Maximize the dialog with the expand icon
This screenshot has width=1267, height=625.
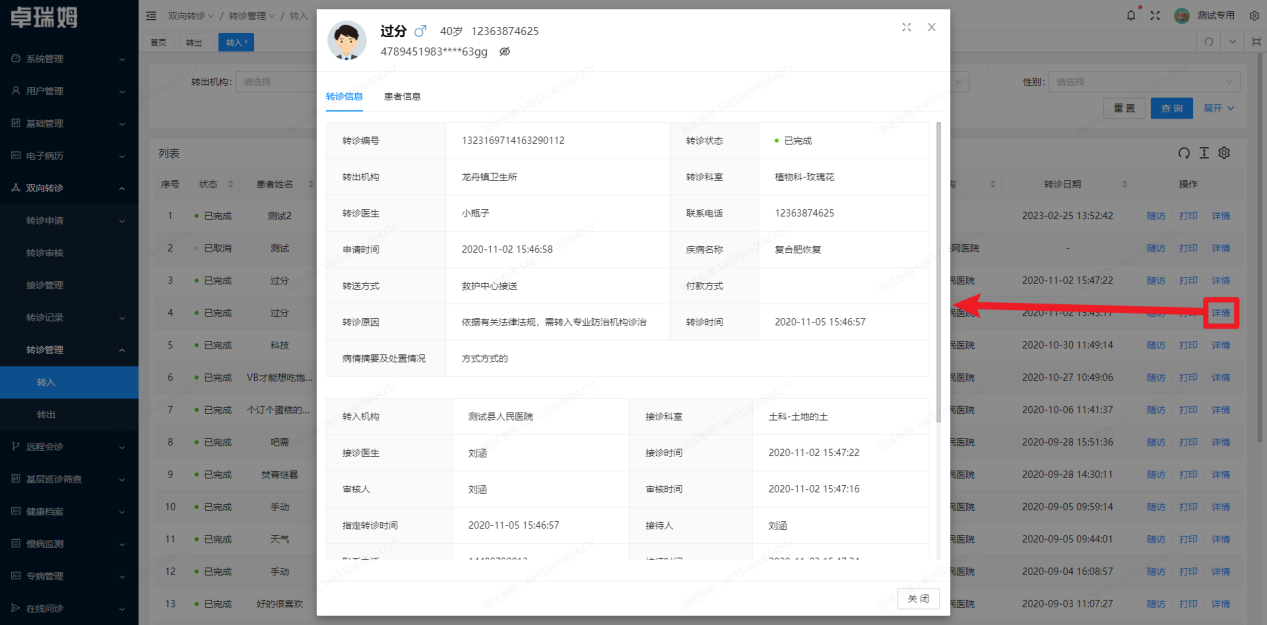906,28
